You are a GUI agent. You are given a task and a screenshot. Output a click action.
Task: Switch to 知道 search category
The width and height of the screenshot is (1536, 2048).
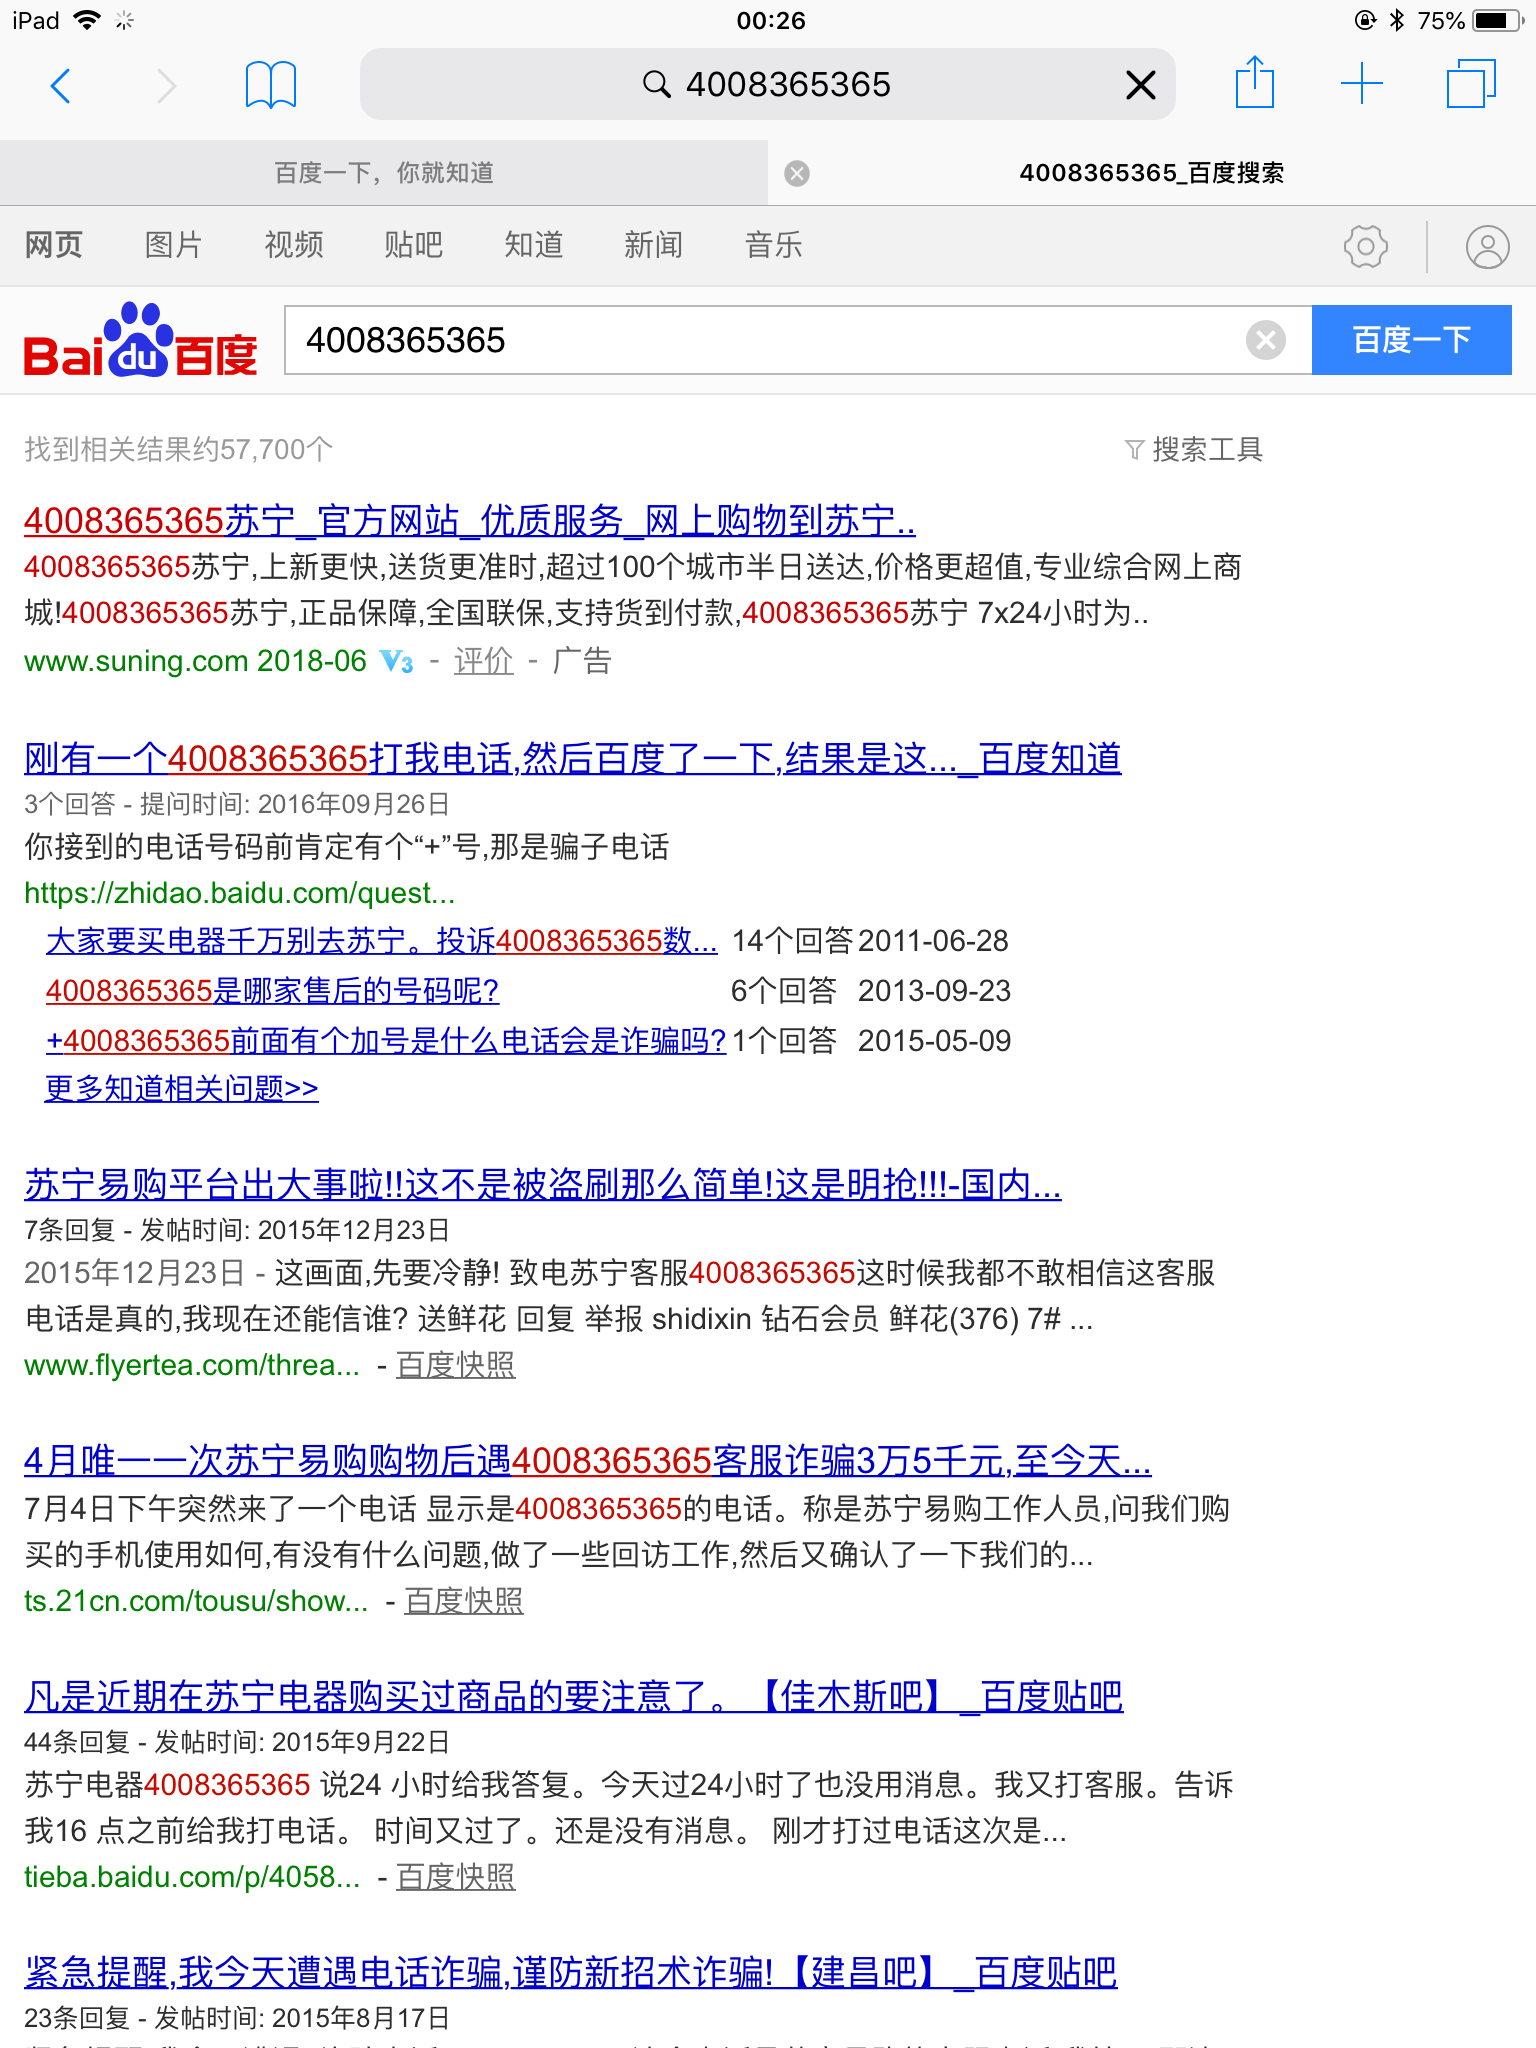pos(534,245)
